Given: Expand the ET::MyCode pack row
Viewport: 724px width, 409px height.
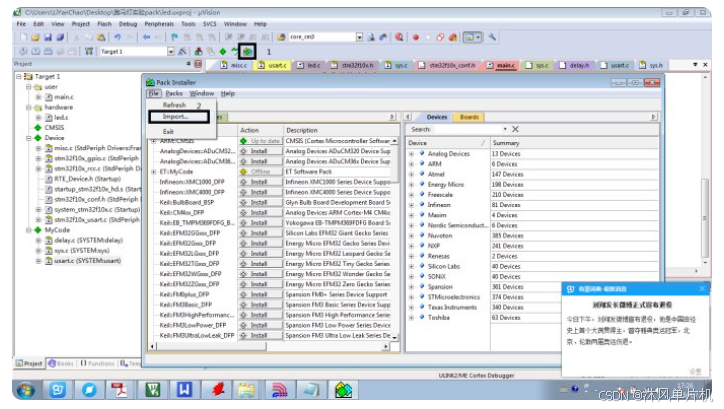Looking at the screenshot, I should pos(154,172).
